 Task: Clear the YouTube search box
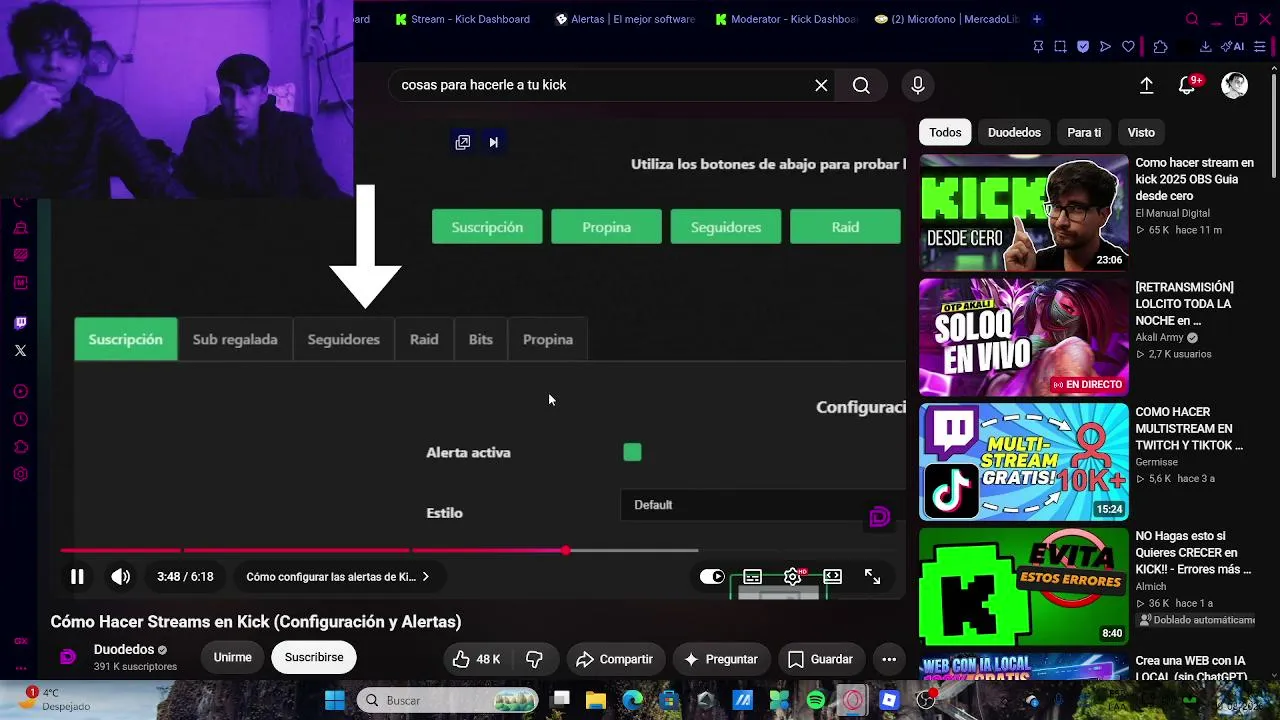click(821, 85)
